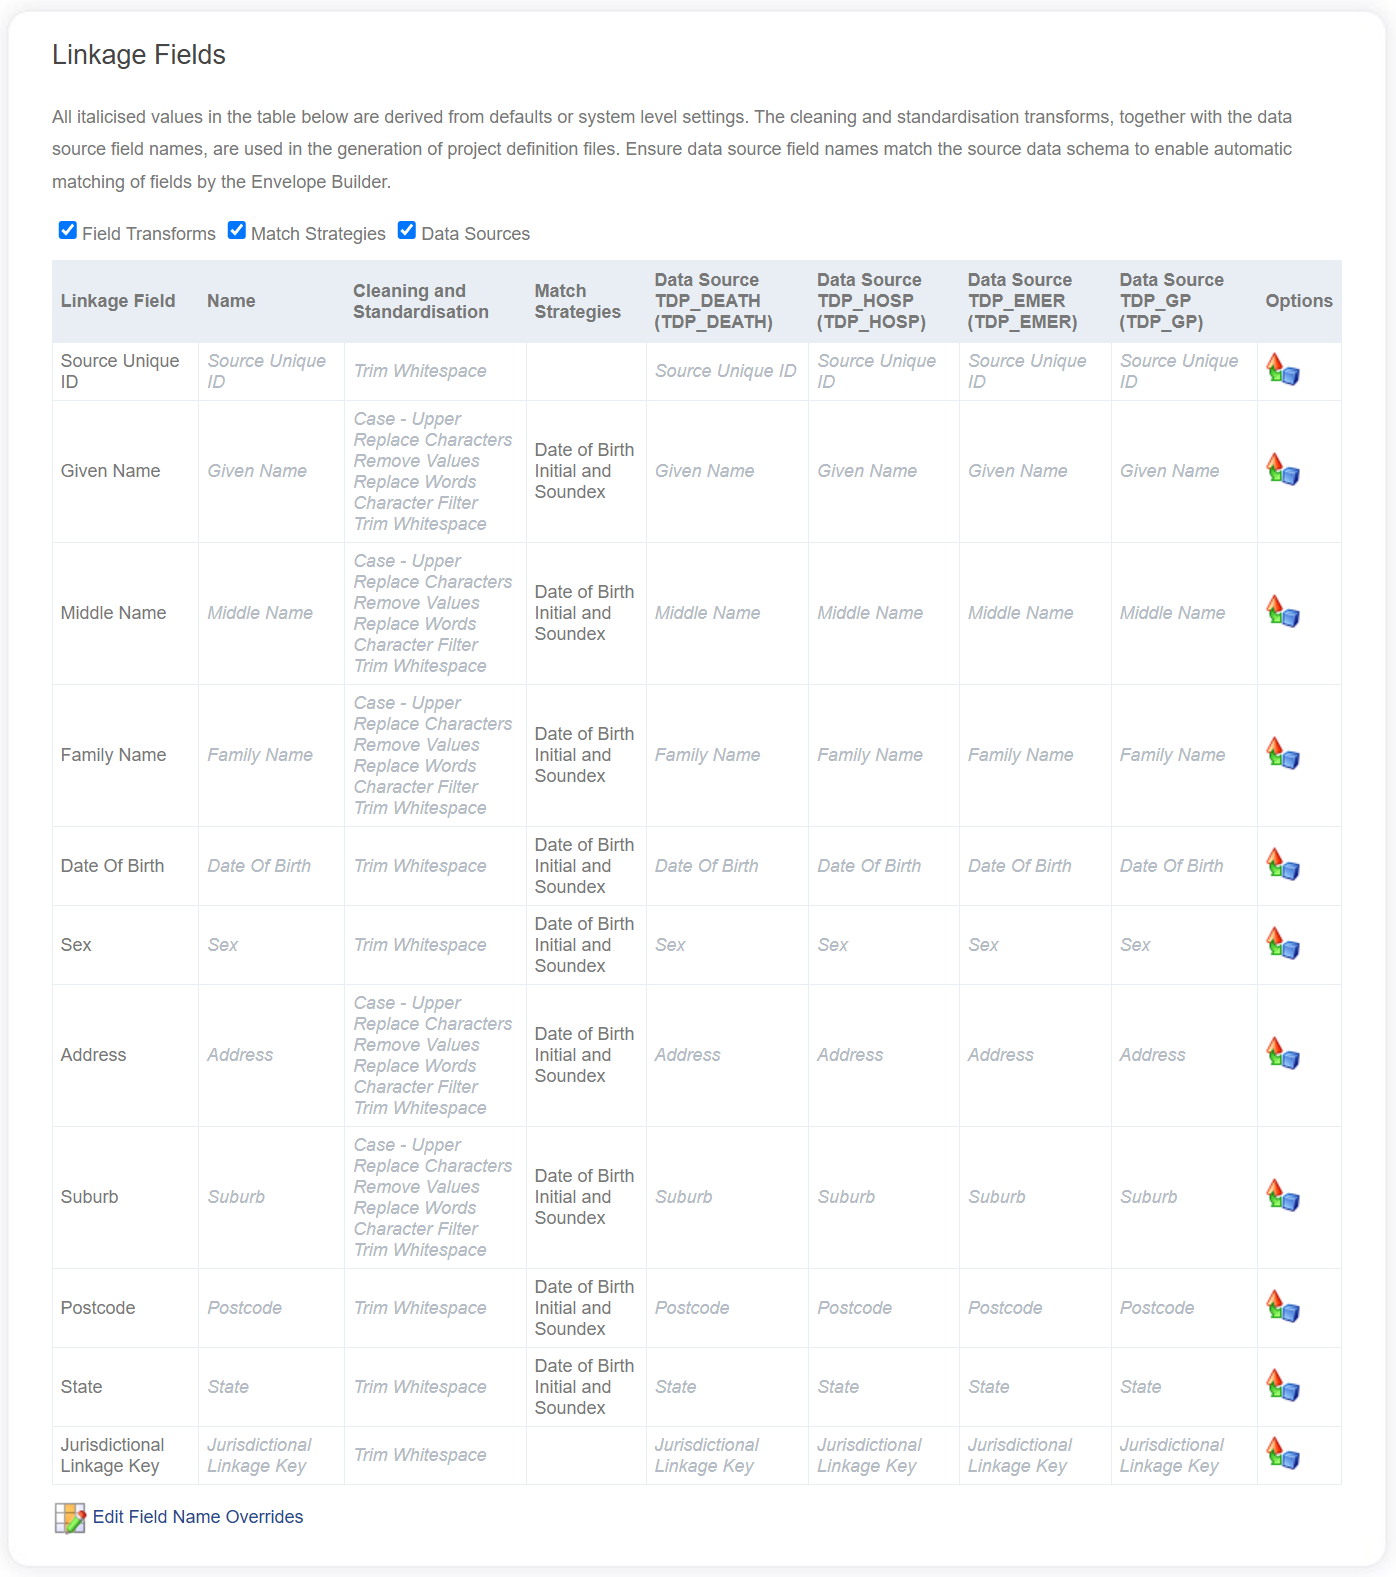Toggle the Match Strategies checkbox

click(237, 231)
